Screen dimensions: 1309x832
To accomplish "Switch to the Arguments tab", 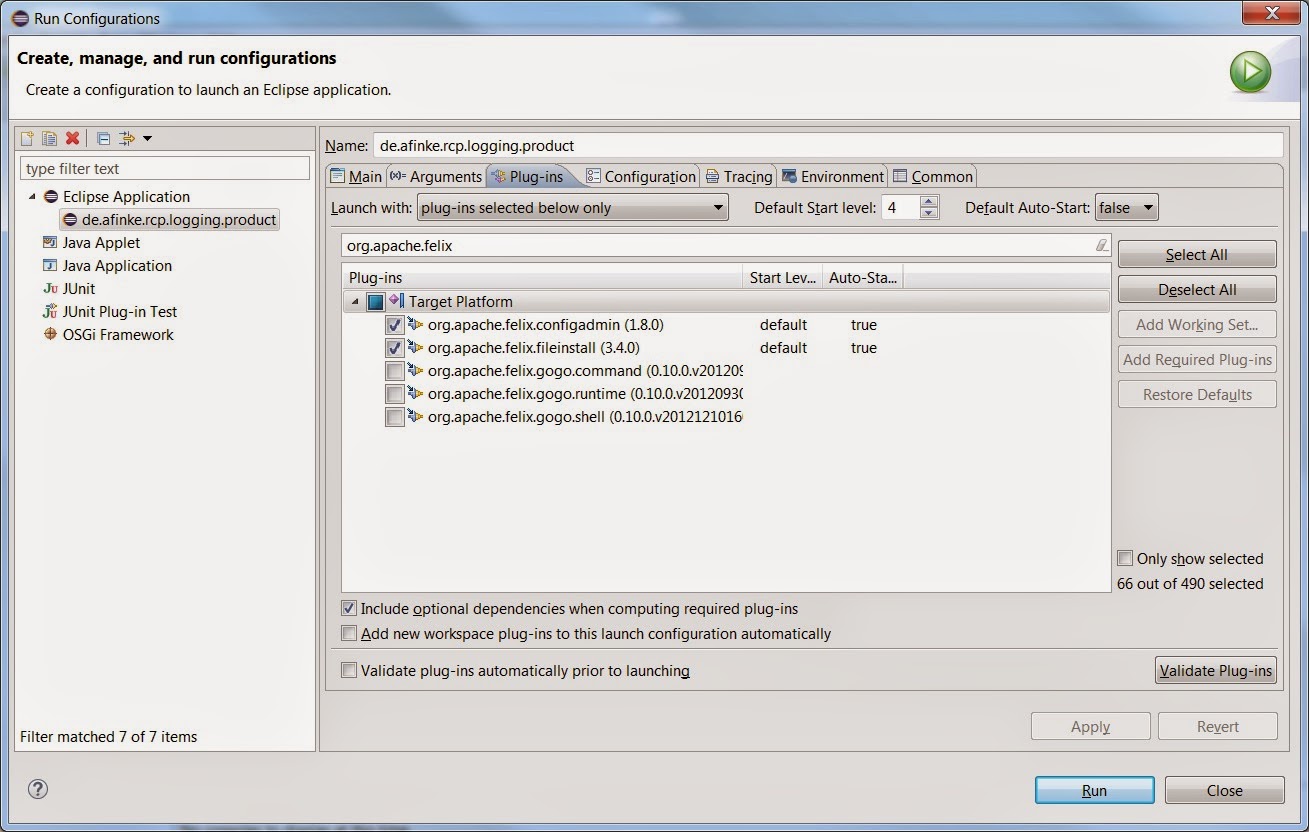I will (x=436, y=176).
